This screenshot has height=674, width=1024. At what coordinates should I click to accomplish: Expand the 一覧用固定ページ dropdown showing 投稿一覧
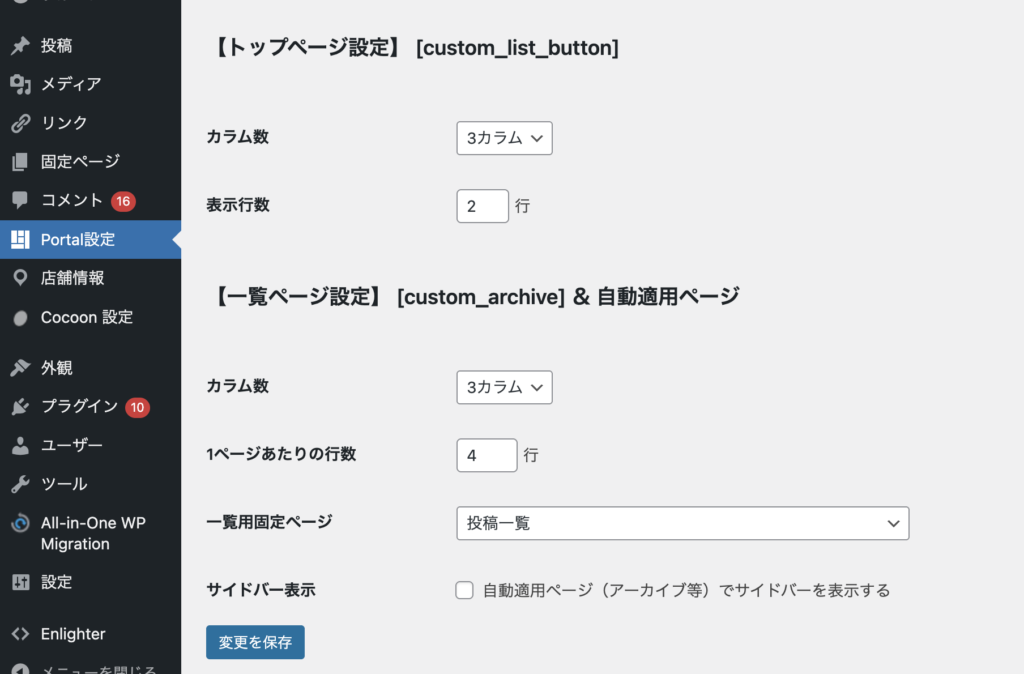click(682, 523)
